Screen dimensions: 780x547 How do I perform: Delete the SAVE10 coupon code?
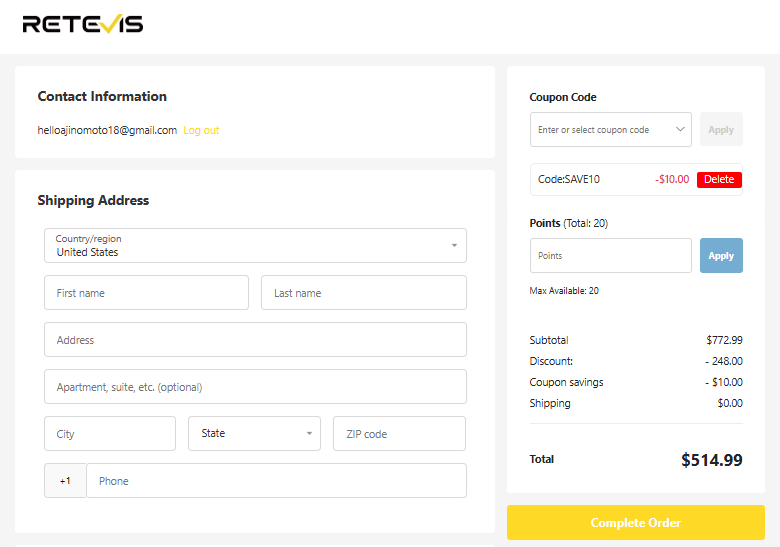pos(719,180)
